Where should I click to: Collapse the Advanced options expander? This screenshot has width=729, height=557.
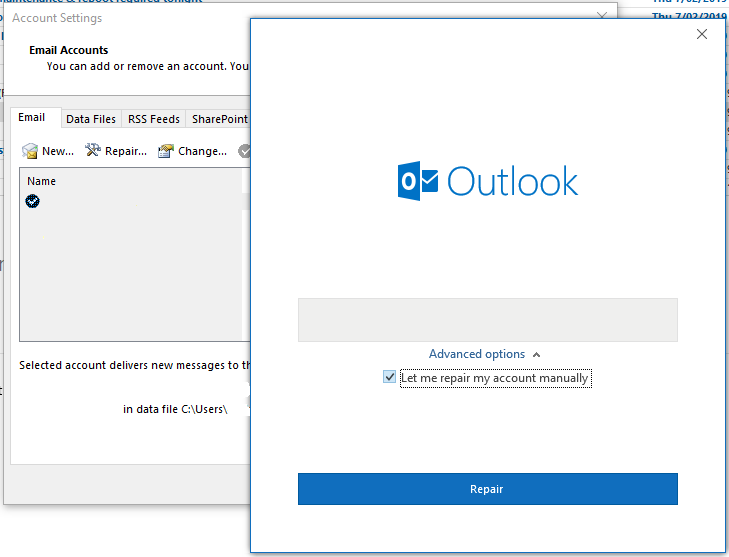(x=484, y=354)
